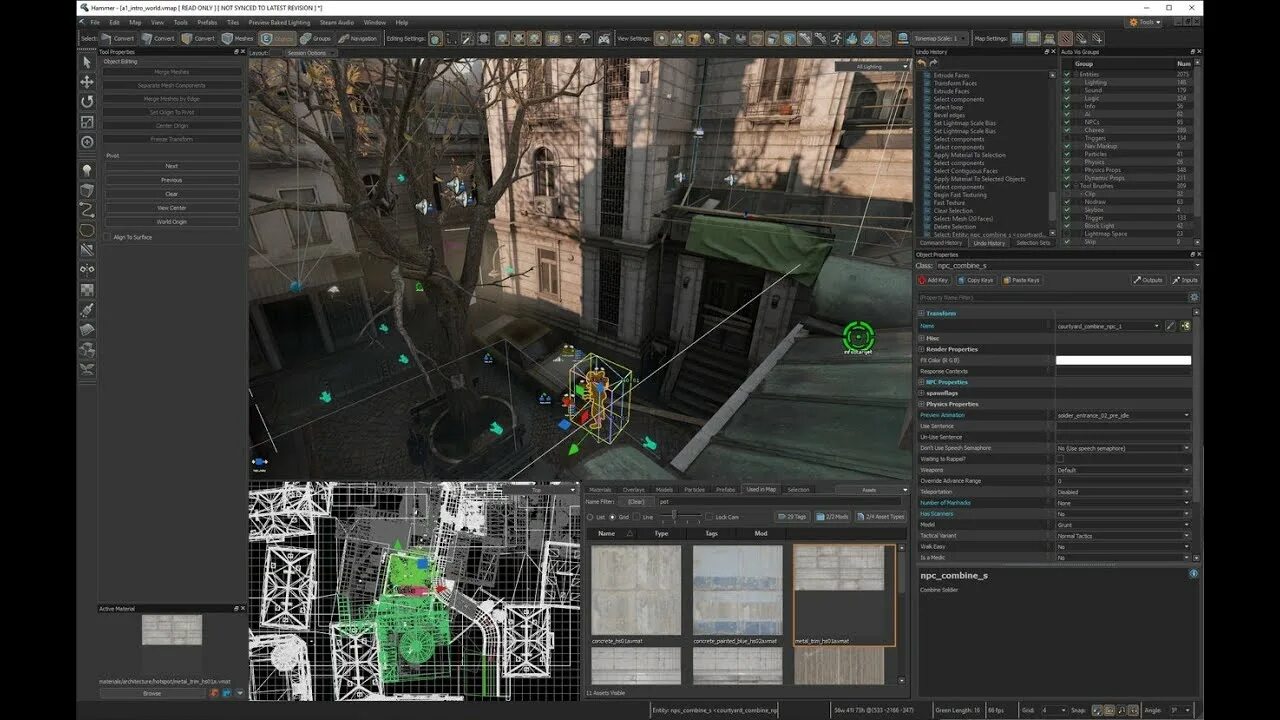Viewport: 1280px width, 720px height.
Task: Open the property filter gear settings icon
Action: coord(1194,297)
